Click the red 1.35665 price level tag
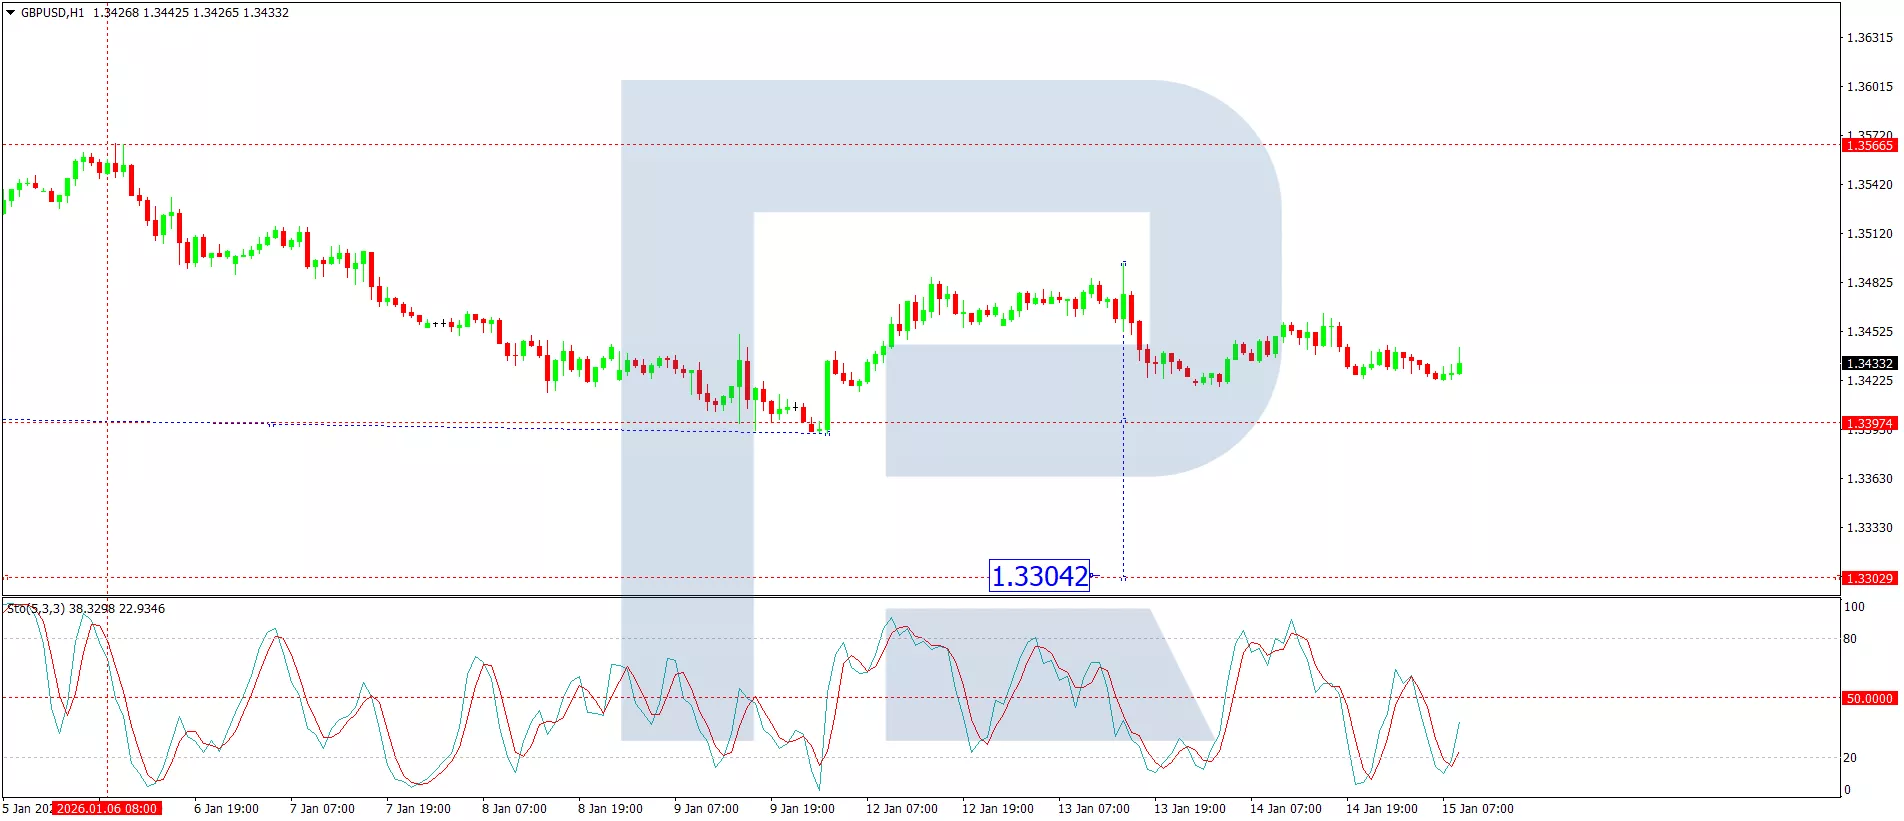 (1868, 146)
